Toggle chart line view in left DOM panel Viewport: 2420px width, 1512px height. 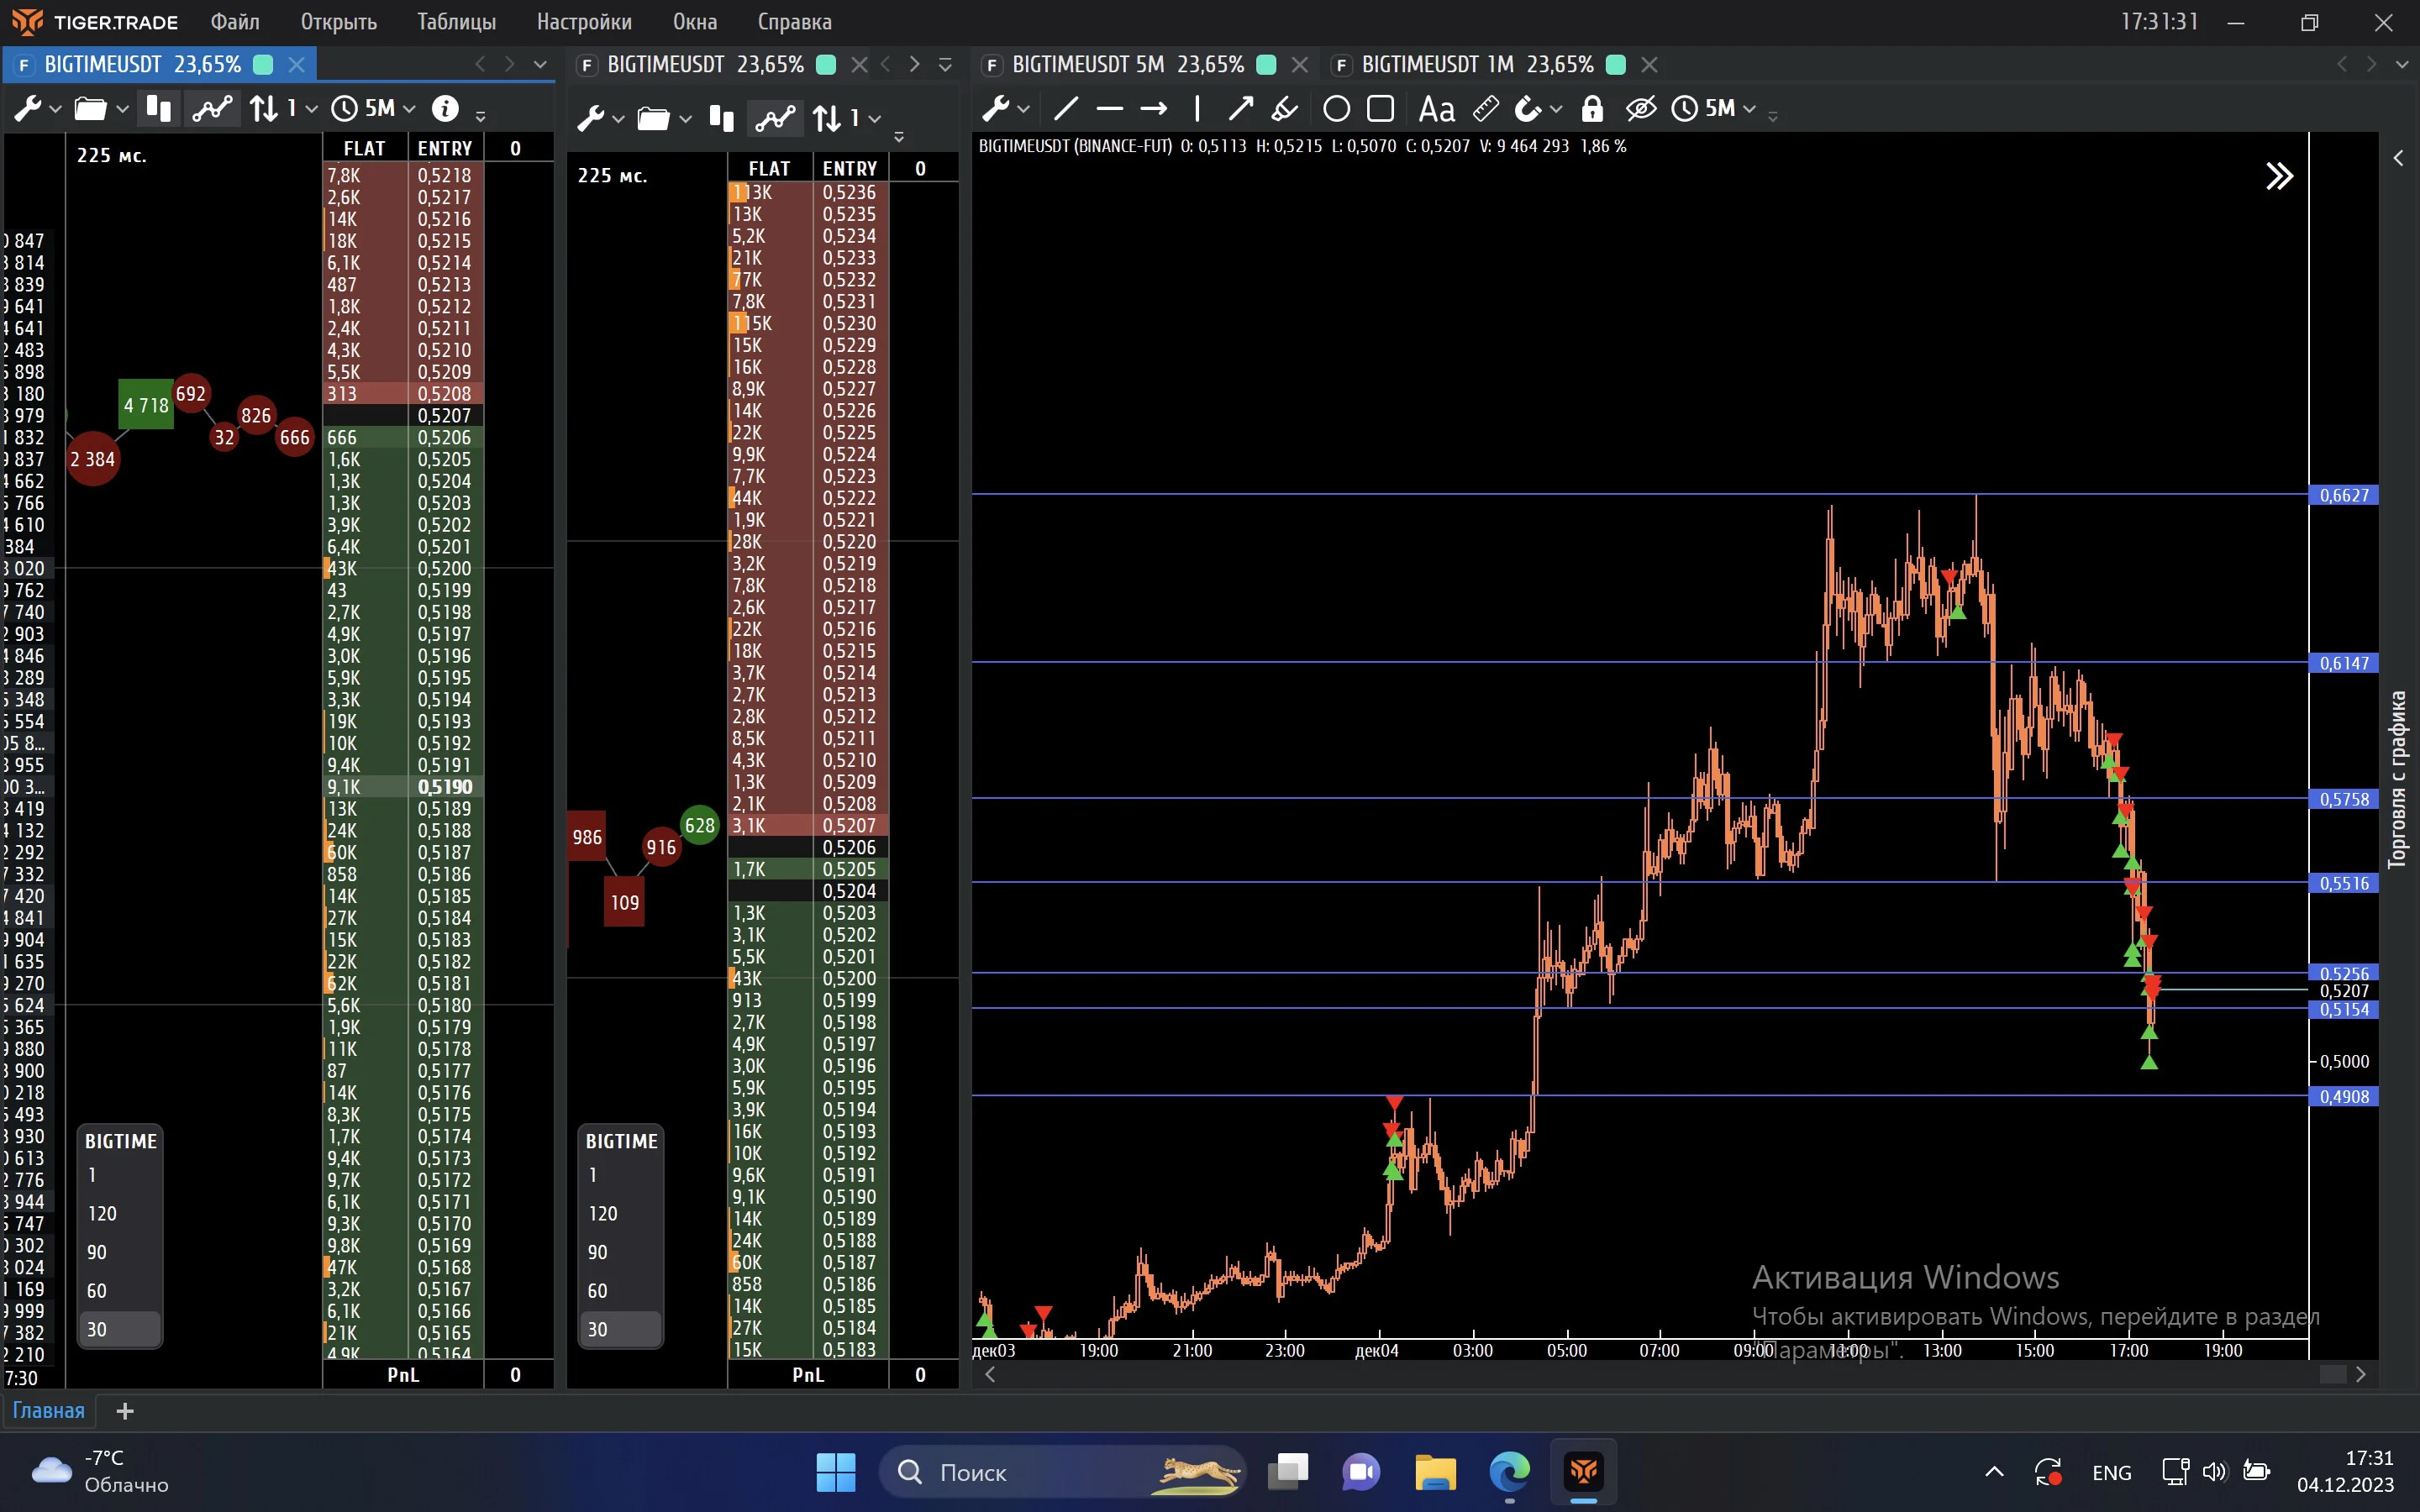[212, 108]
